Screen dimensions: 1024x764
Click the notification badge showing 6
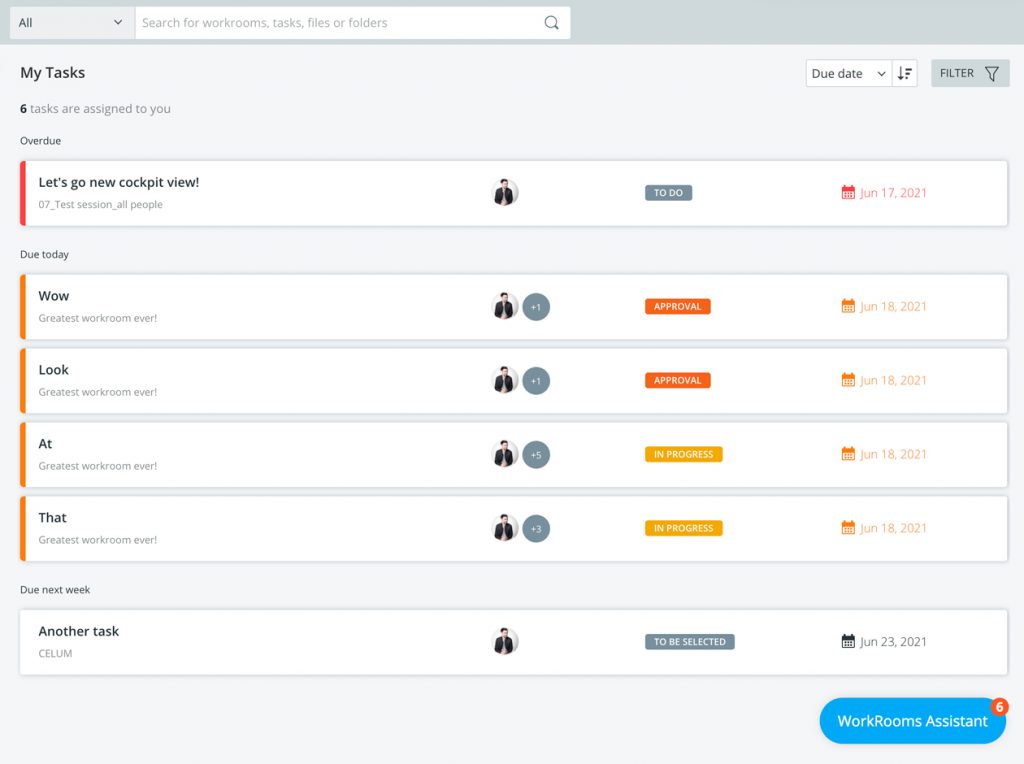(999, 707)
